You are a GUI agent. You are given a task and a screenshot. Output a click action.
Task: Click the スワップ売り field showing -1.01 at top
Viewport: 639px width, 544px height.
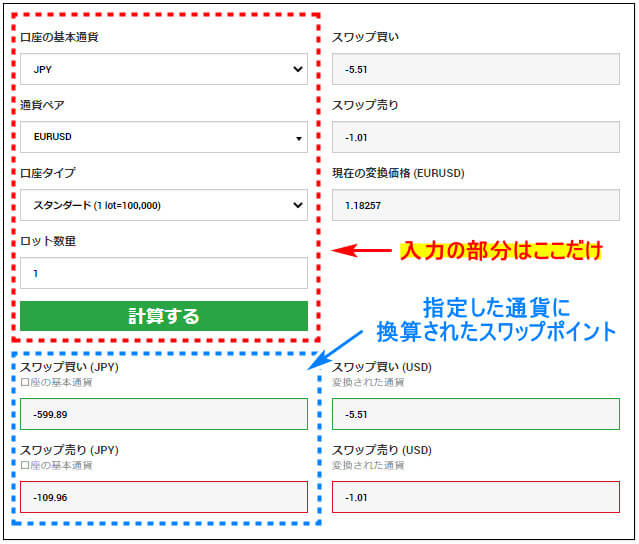[x=476, y=137]
